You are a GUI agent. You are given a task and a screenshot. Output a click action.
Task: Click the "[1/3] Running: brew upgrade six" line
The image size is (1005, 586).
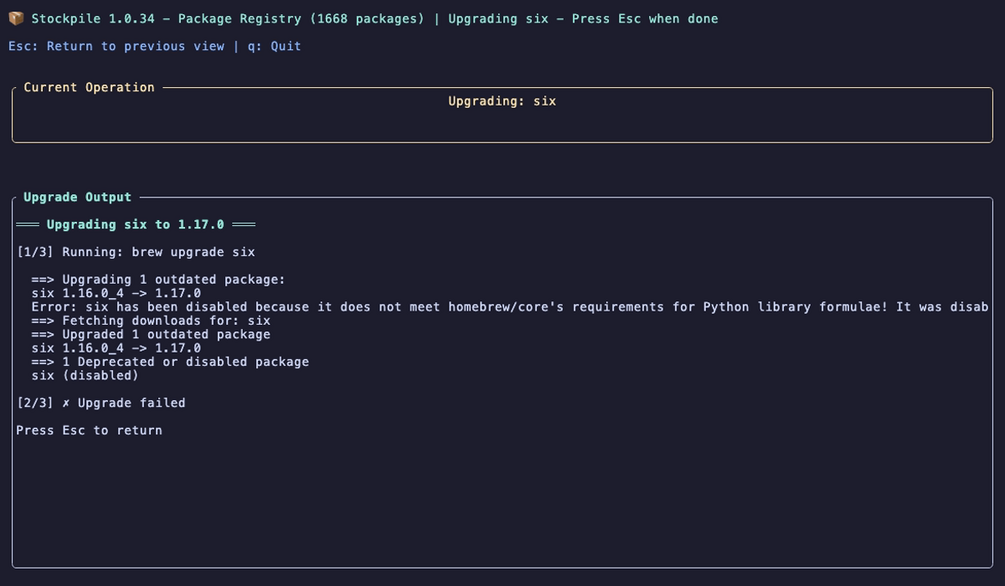pyautogui.click(x=135, y=252)
